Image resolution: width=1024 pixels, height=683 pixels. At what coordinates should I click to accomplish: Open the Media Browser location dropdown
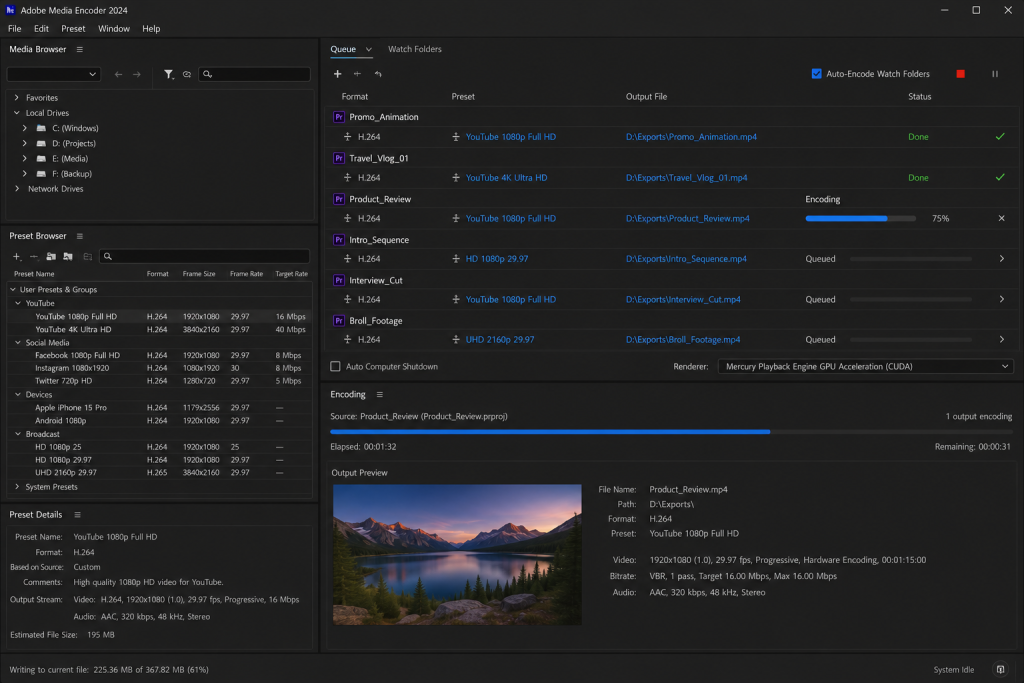pos(53,74)
